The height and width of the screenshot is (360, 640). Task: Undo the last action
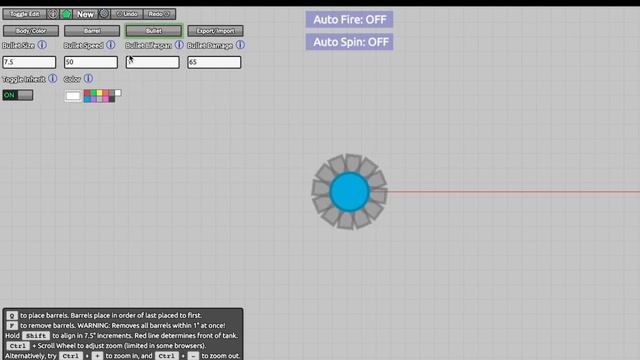[x=127, y=14]
